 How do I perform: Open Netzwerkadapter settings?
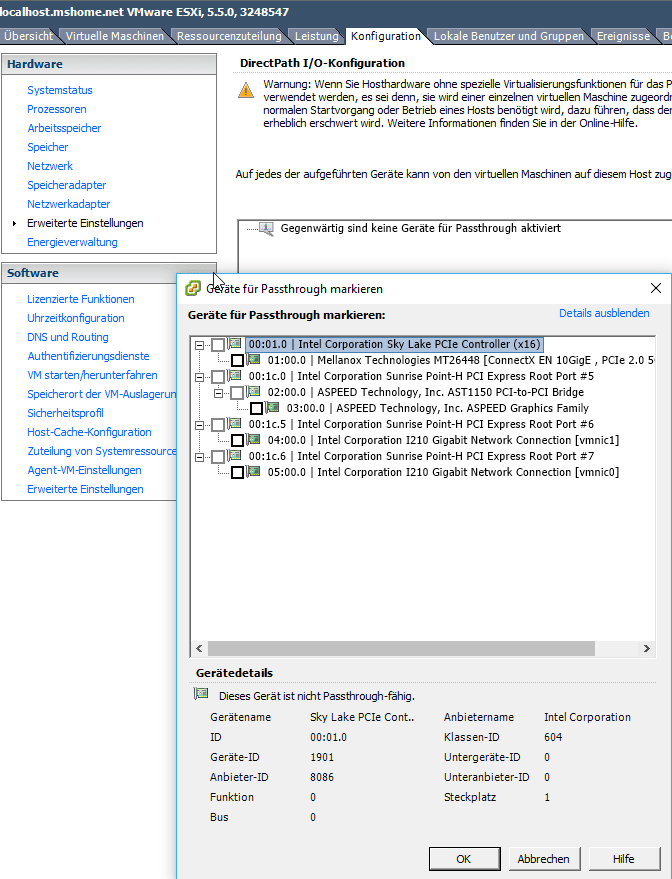point(69,204)
